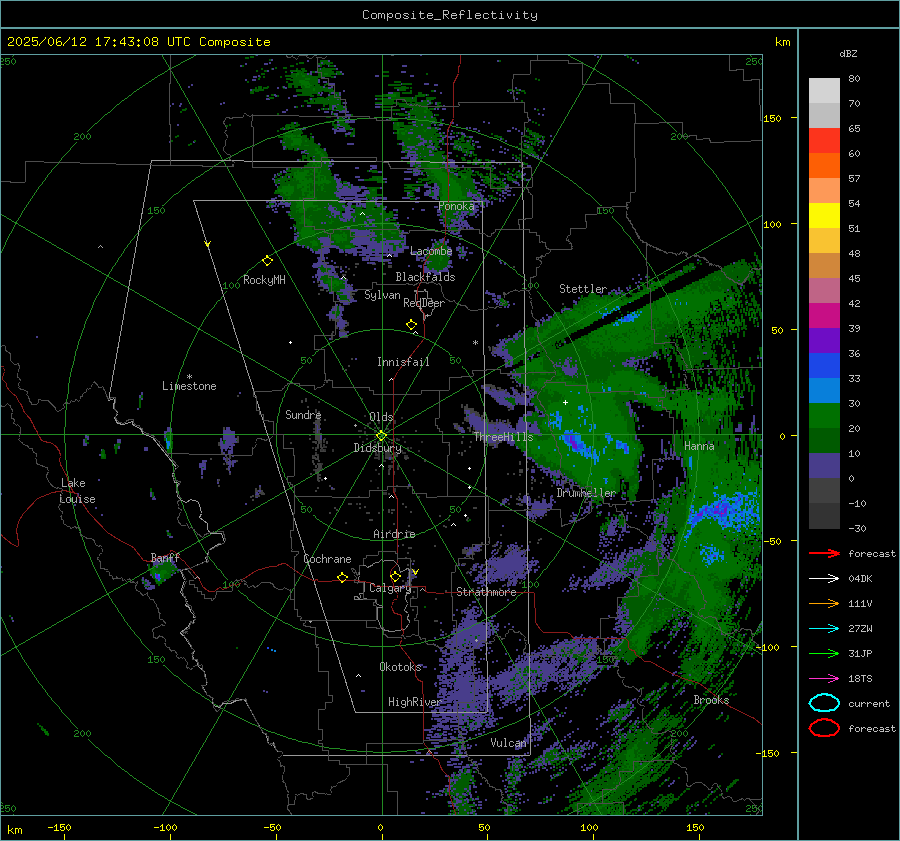Click the yellow diamond marker above Calgary
The height and width of the screenshot is (841, 900).
click(395, 576)
